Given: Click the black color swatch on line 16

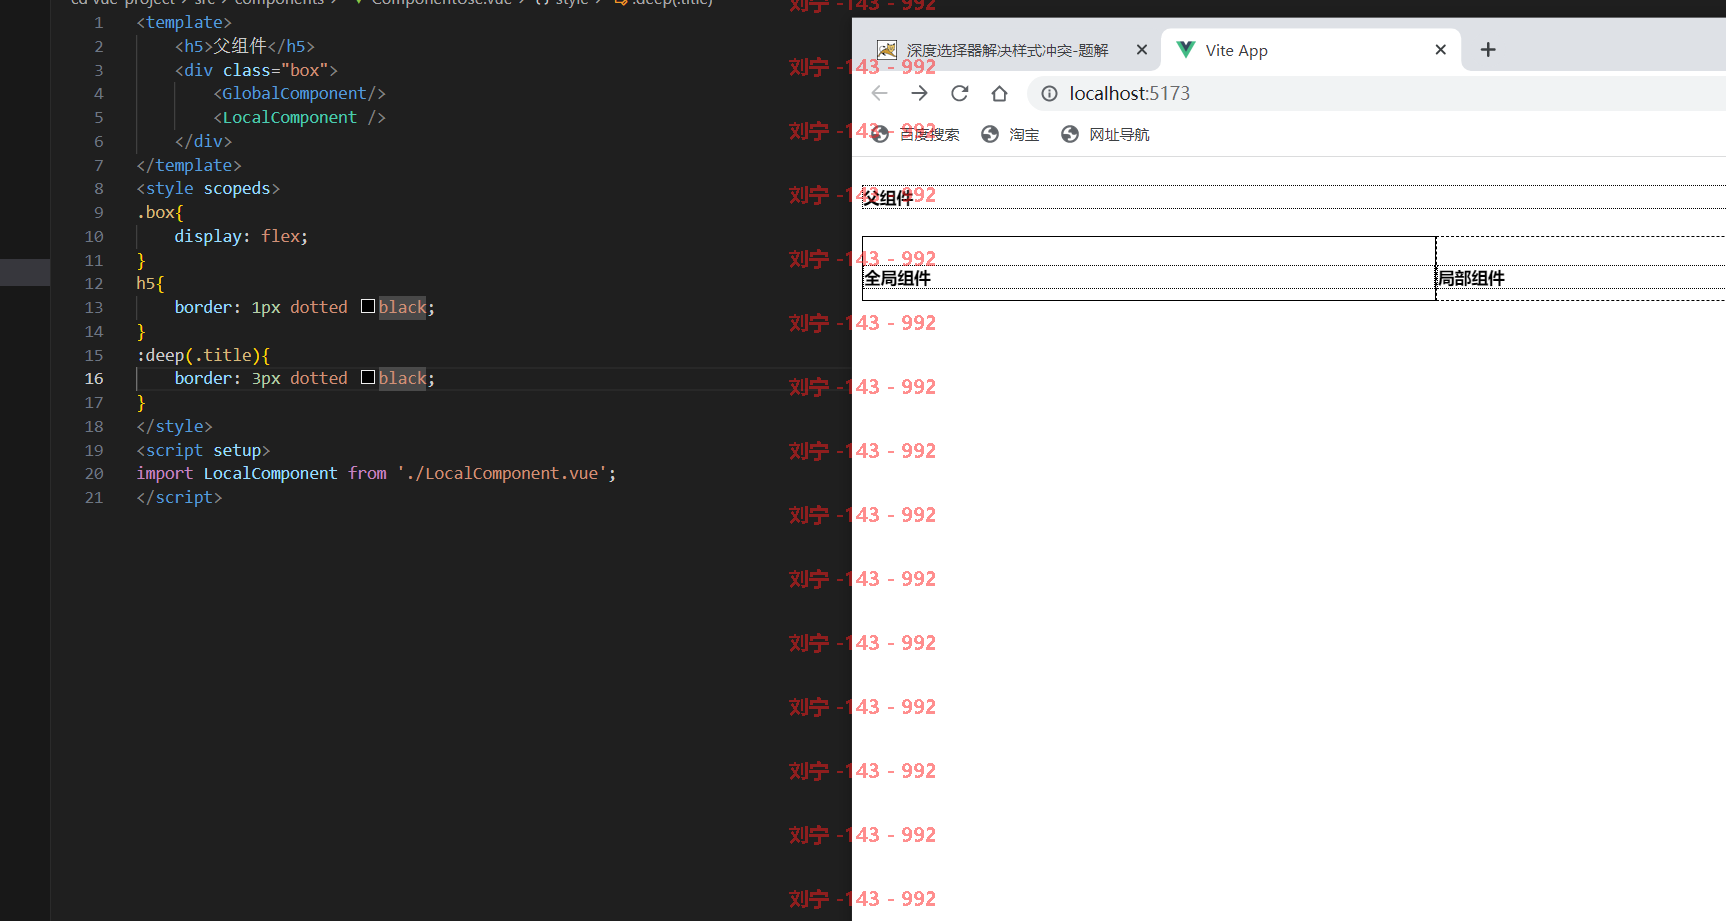Looking at the screenshot, I should (368, 377).
